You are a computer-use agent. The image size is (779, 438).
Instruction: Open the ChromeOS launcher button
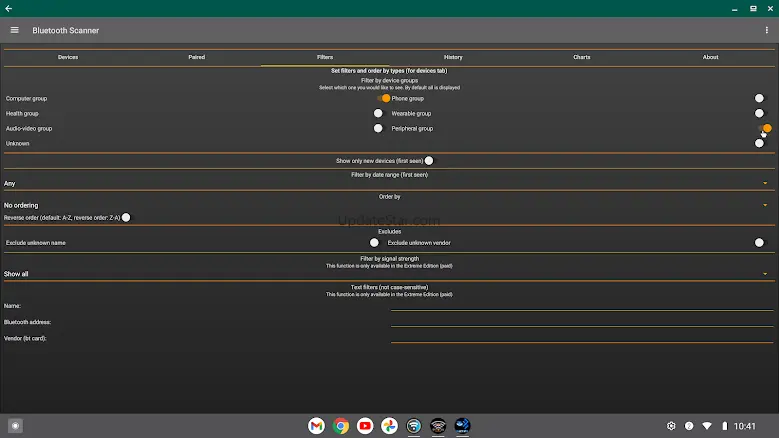pyautogui.click(x=15, y=426)
